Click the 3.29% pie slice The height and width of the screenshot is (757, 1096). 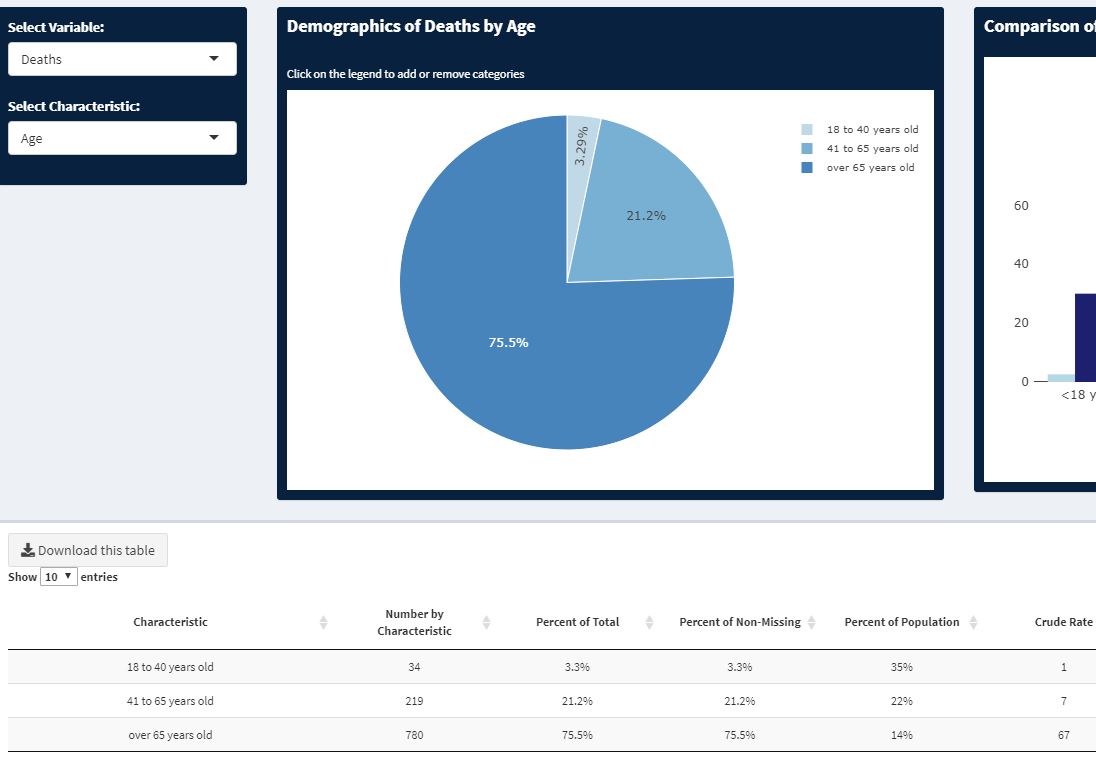tap(582, 145)
